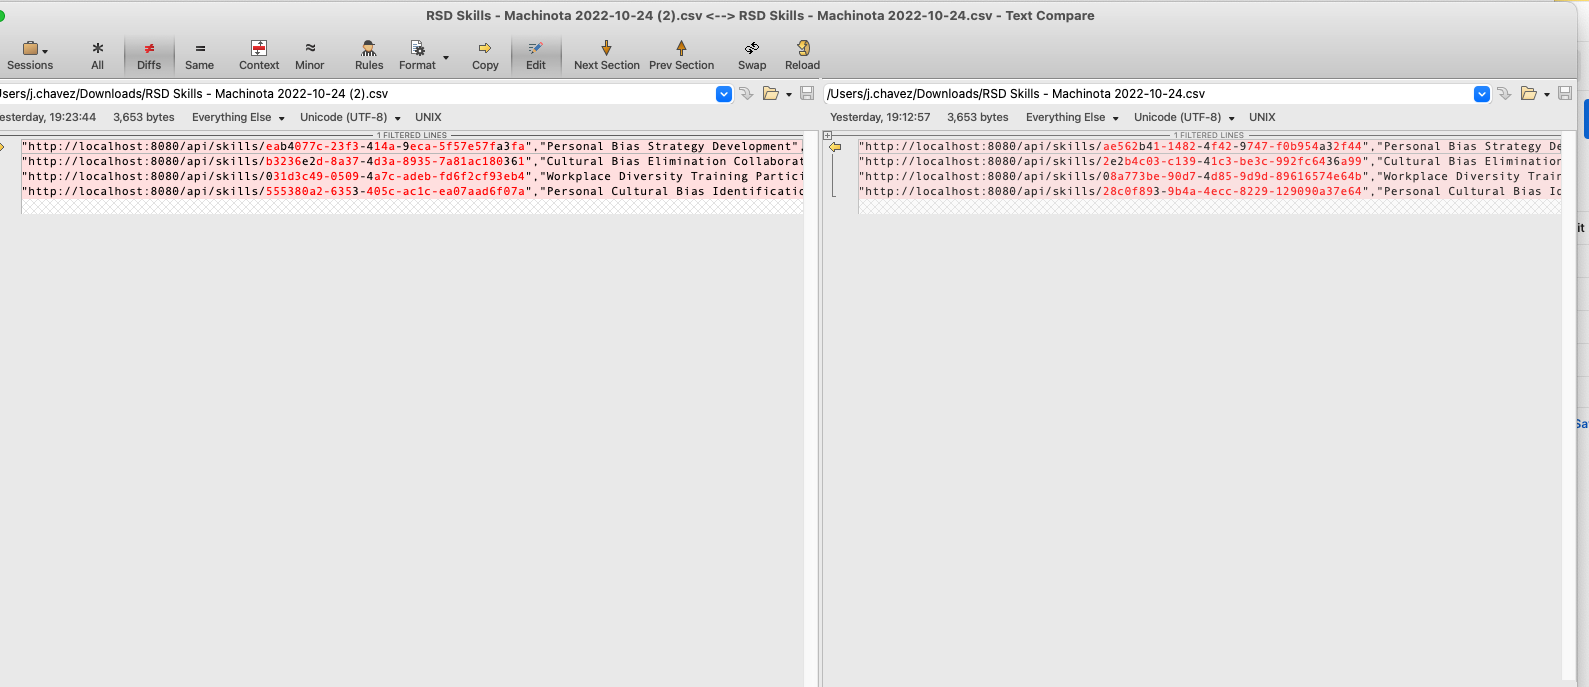This screenshot has height=687, width=1589.
Task: Open the Sessions briefcase menu
Action: tap(30, 55)
